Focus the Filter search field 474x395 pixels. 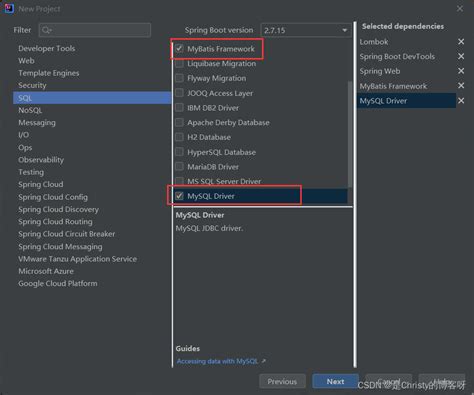pyautogui.click(x=95, y=30)
